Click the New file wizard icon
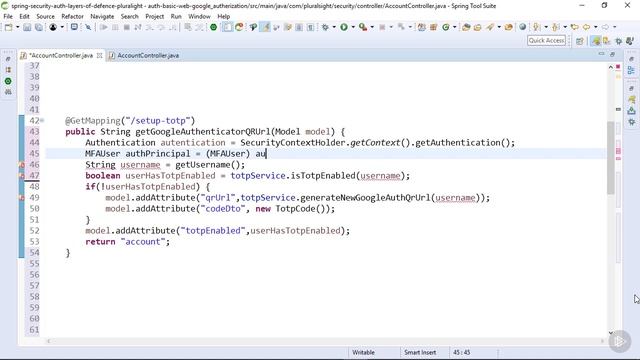This screenshot has width=640, height=360. click(x=8, y=27)
